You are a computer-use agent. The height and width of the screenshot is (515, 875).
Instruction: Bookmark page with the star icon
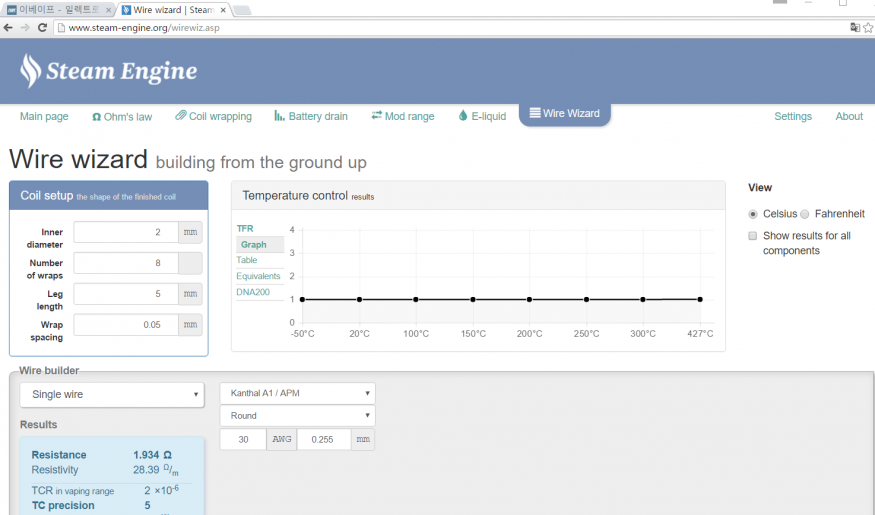868,28
